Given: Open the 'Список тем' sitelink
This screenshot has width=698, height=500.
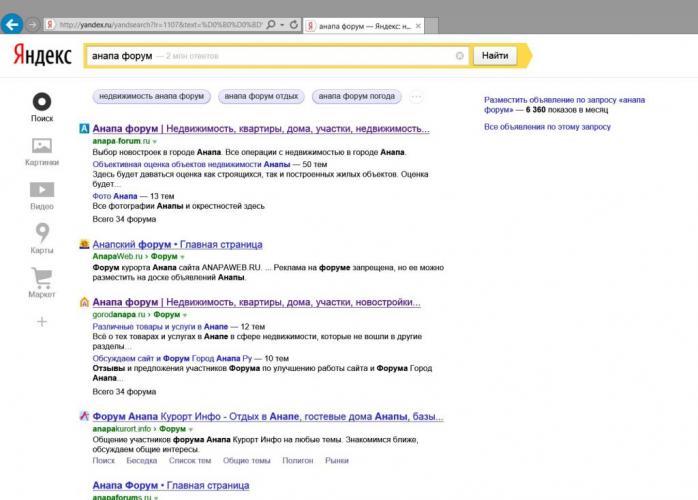Looking at the screenshot, I should [x=190, y=461].
